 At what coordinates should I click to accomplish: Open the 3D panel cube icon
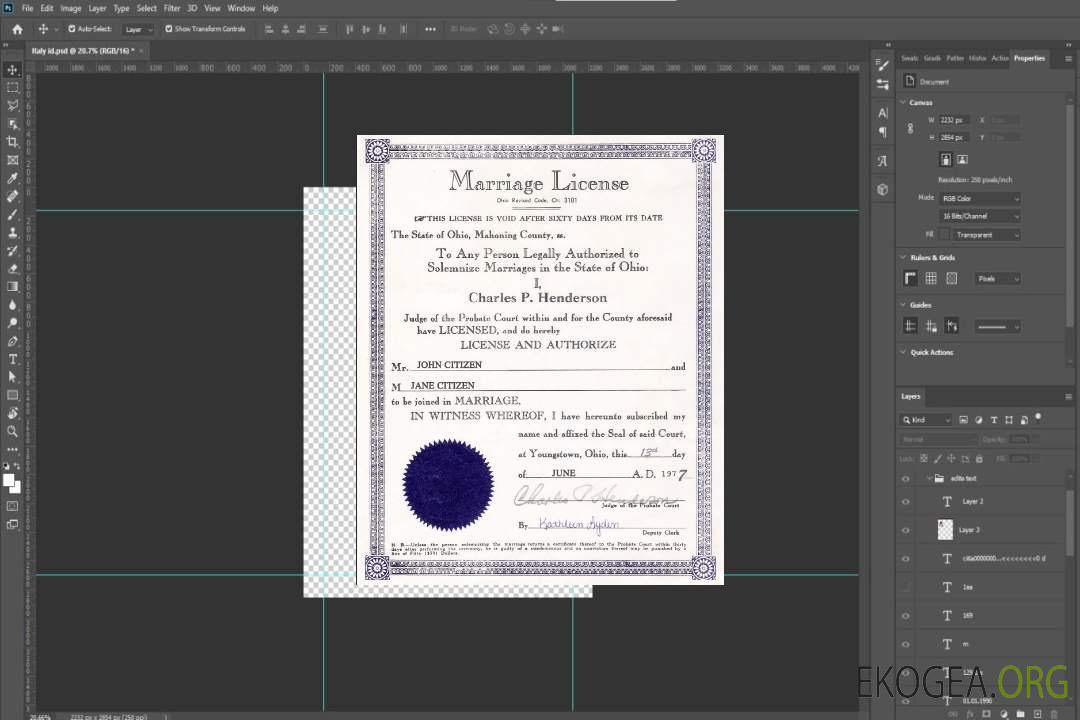coord(883,189)
